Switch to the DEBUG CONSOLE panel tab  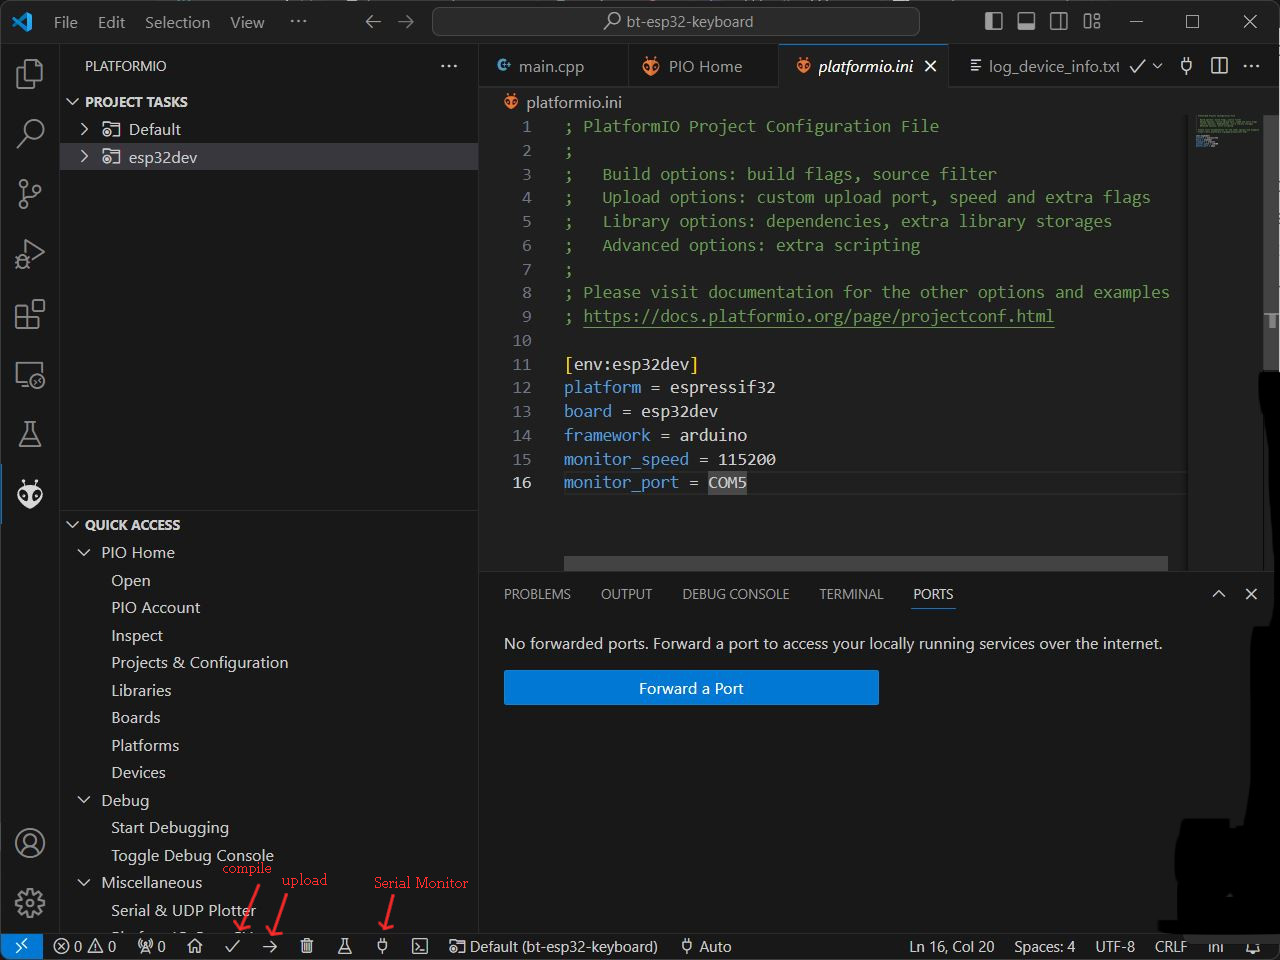735,594
